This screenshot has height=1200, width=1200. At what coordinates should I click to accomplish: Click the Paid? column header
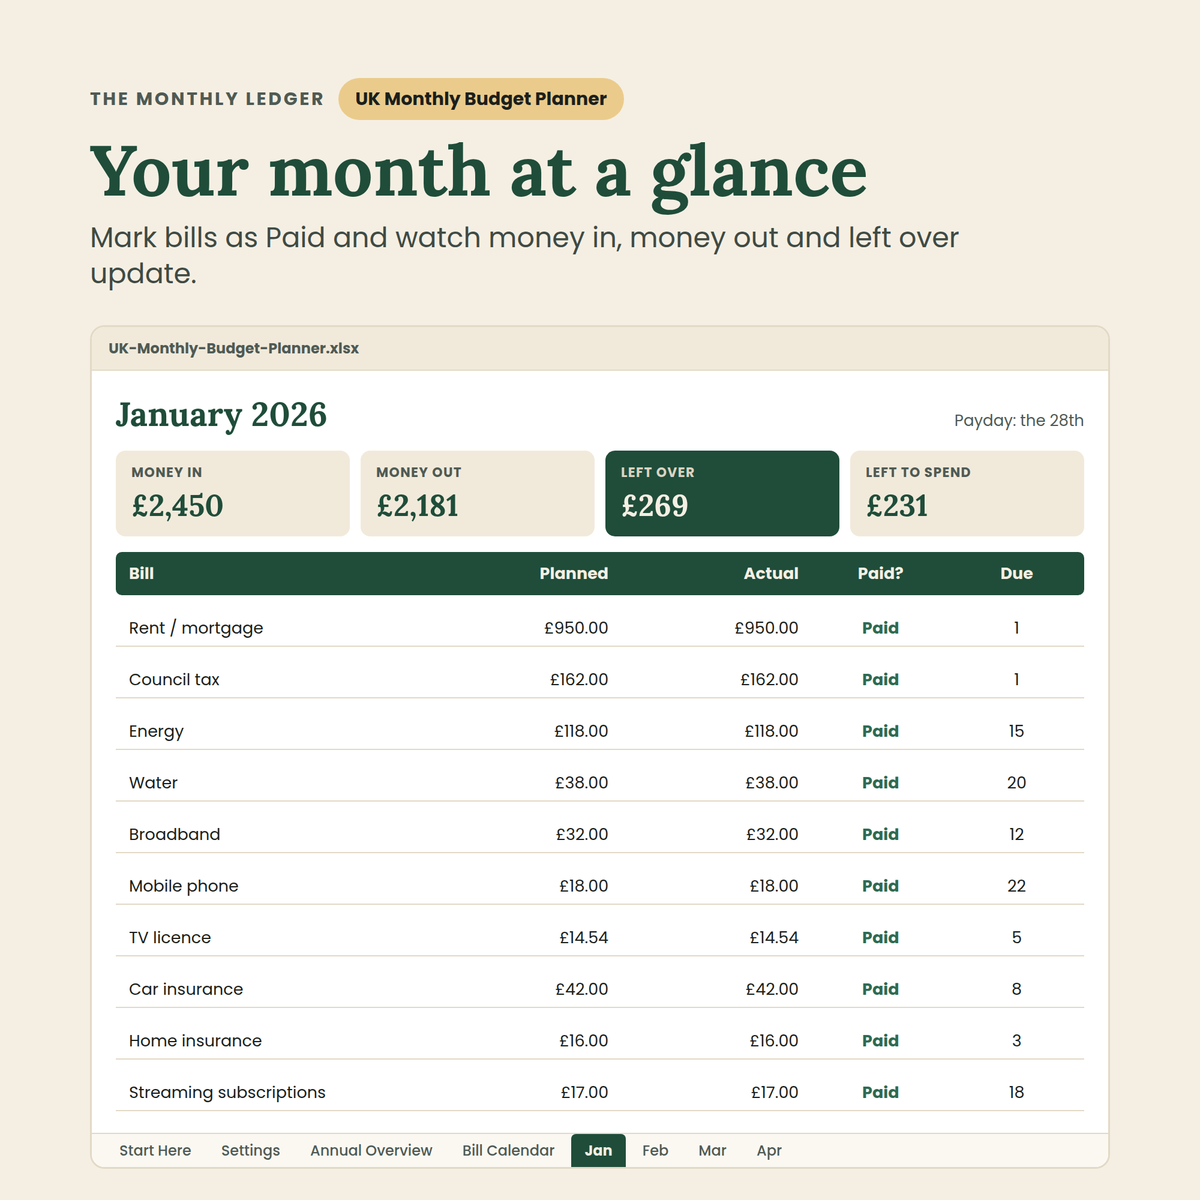click(880, 573)
